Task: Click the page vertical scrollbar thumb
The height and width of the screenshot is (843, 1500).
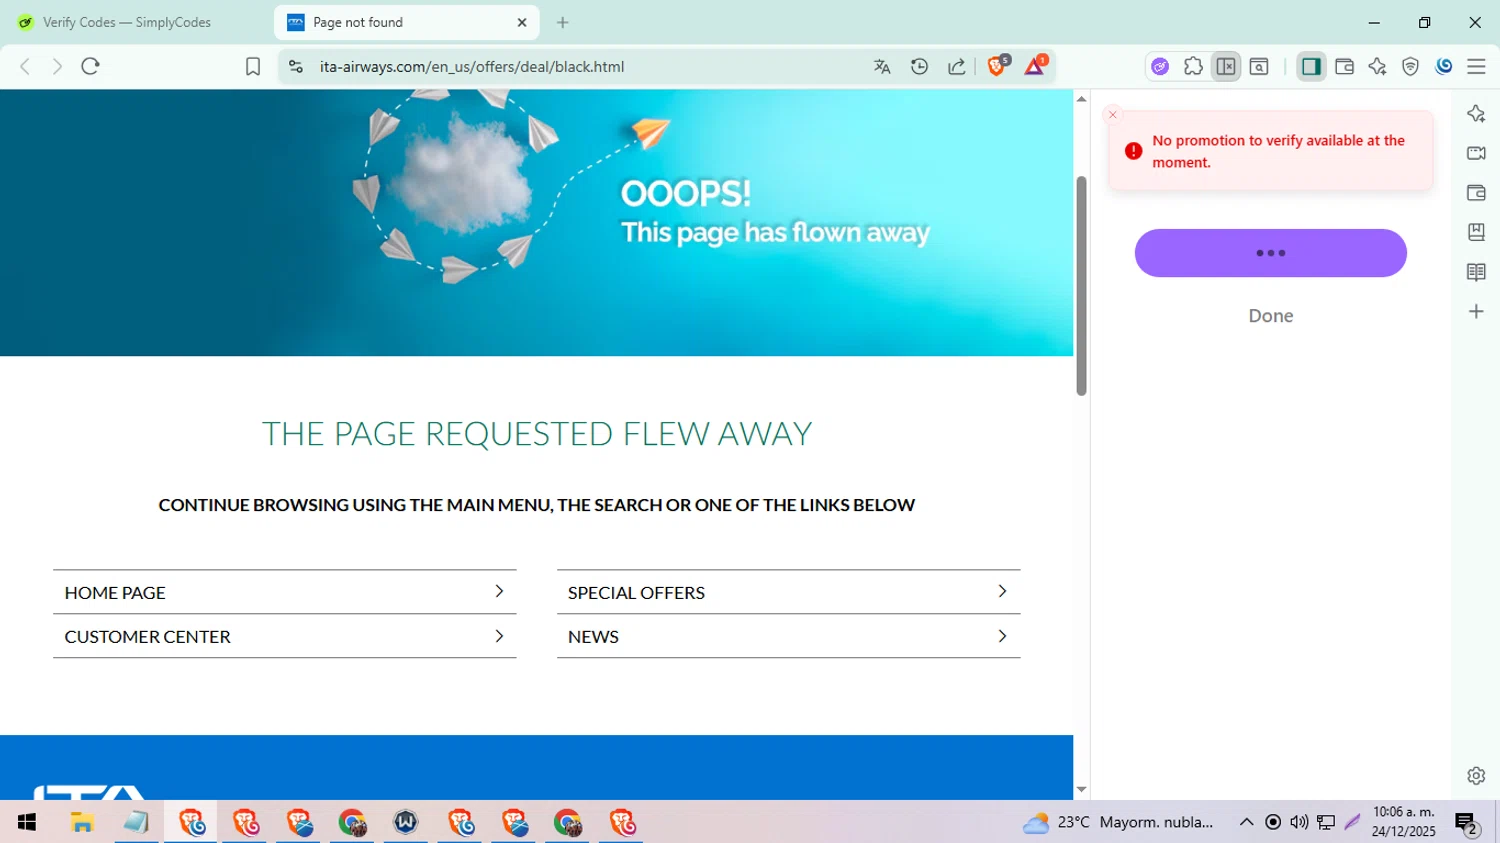Action: [x=1081, y=286]
